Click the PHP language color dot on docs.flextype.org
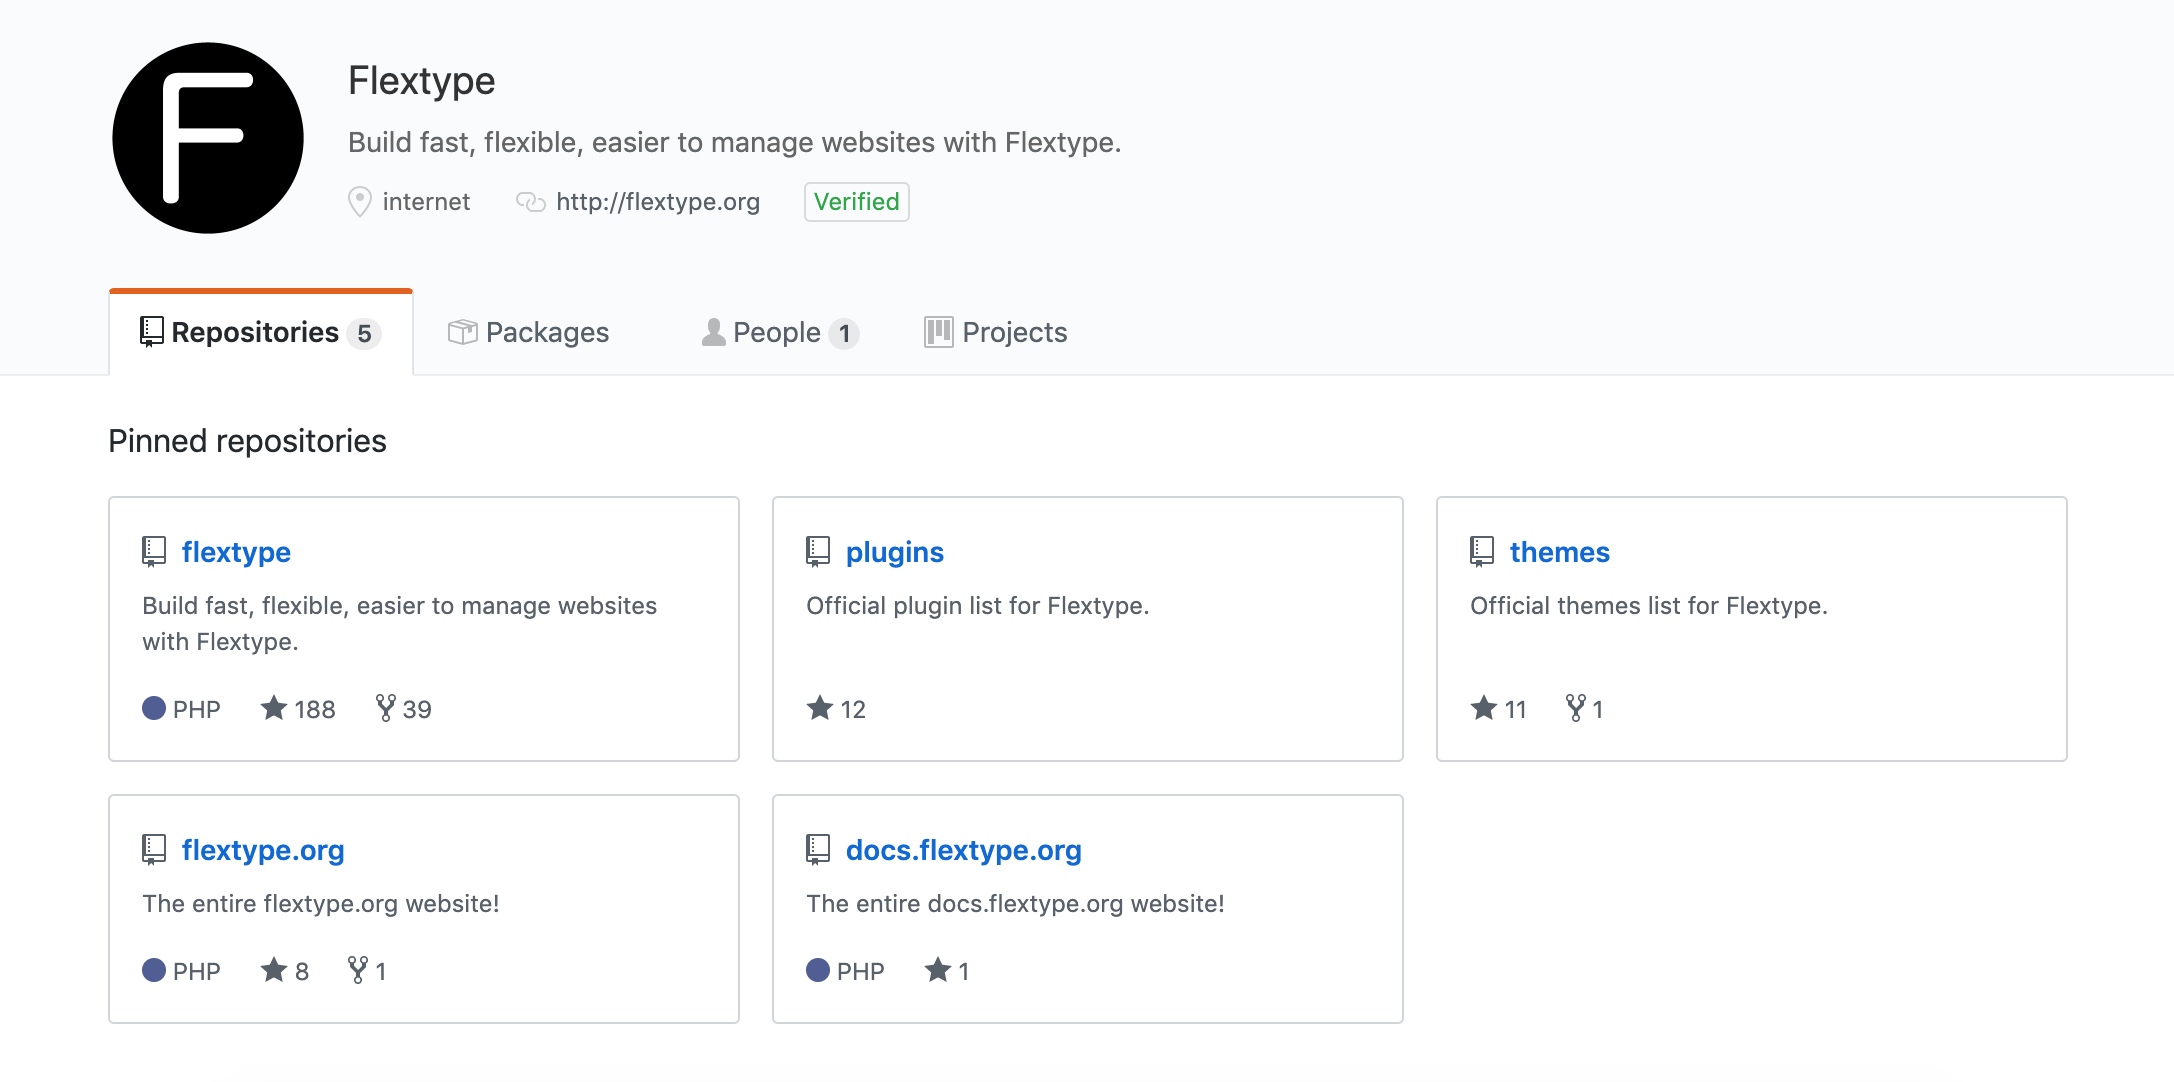2174x1082 pixels. point(818,970)
